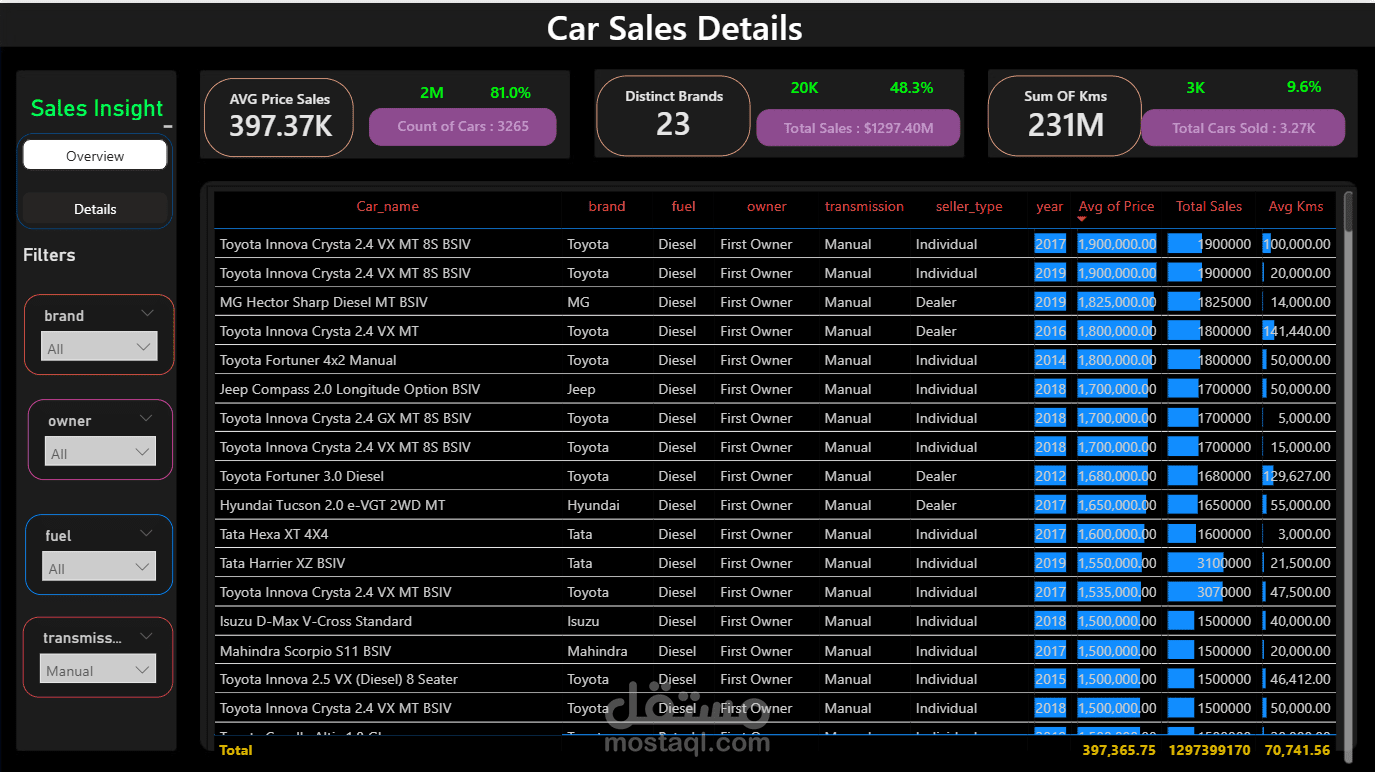Click the 1,600,000.00 price cell
Image resolution: width=1375 pixels, height=772 pixels.
1117,533
